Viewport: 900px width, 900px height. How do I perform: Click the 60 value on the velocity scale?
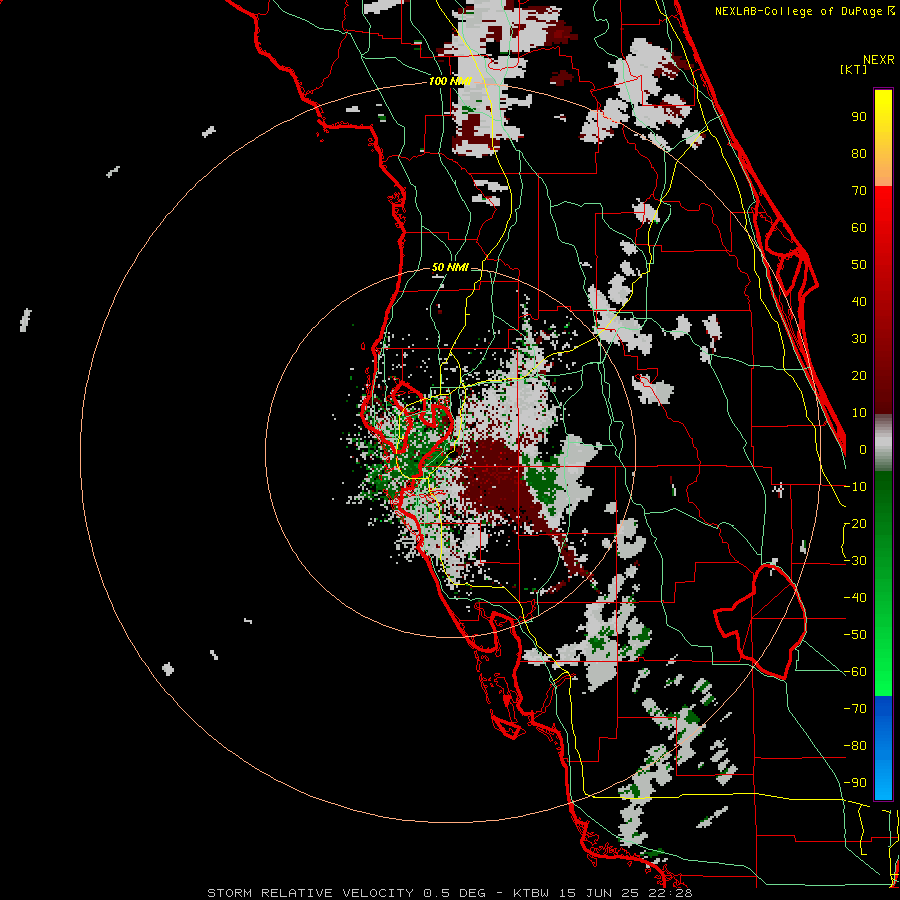coord(859,228)
